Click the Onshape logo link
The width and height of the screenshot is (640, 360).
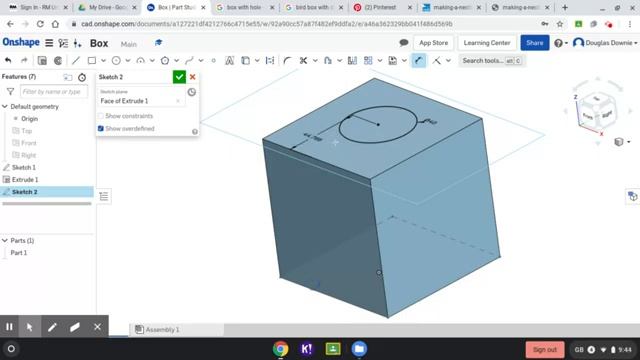coord(21,42)
